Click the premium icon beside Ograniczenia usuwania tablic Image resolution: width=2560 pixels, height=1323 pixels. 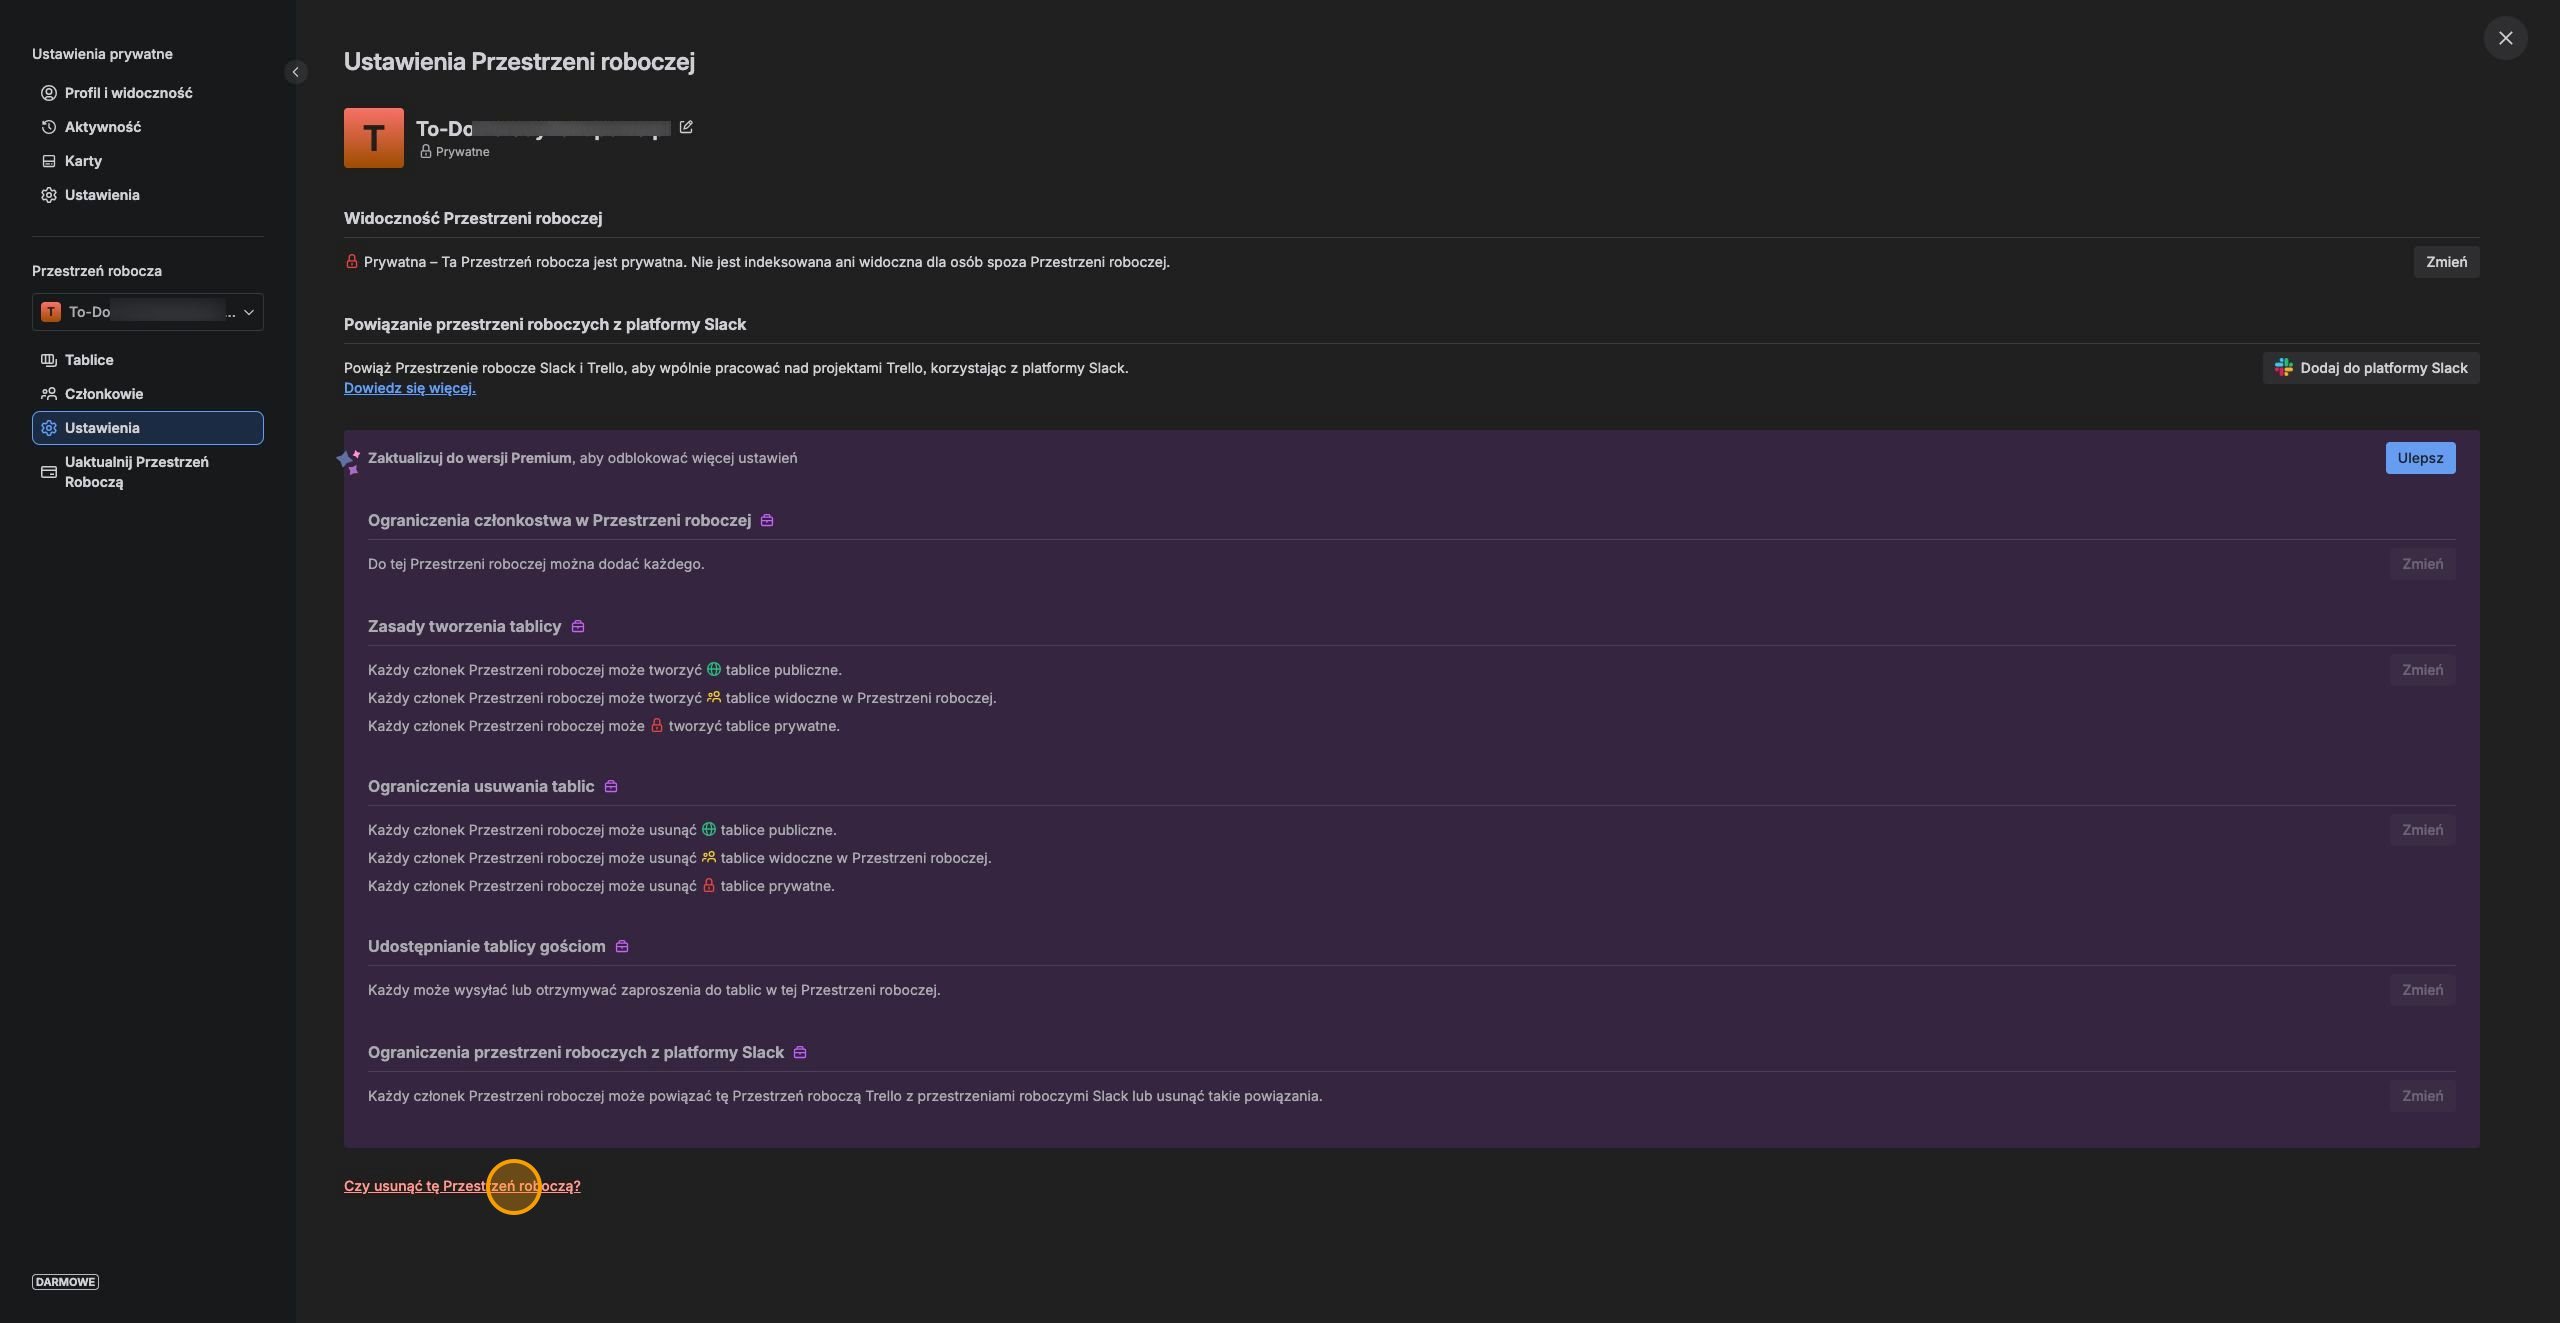tap(611, 787)
